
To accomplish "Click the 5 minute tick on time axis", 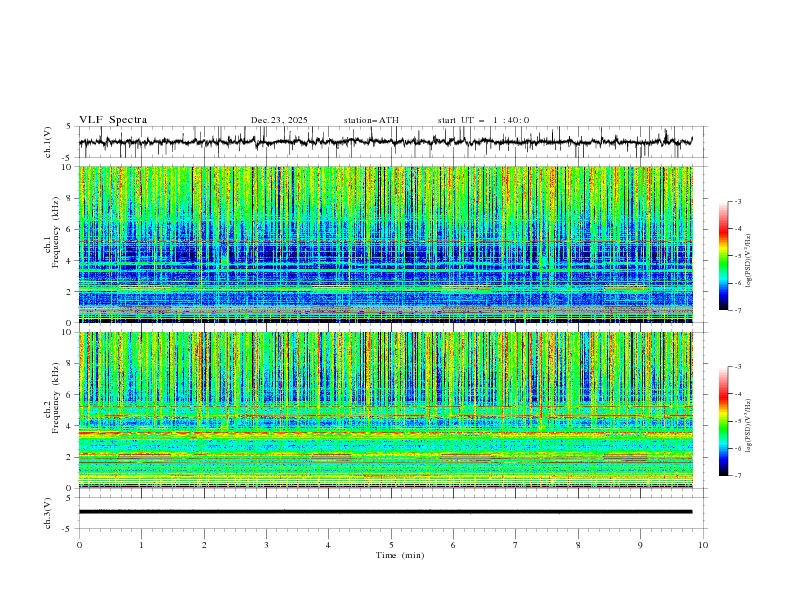I will [x=391, y=545].
